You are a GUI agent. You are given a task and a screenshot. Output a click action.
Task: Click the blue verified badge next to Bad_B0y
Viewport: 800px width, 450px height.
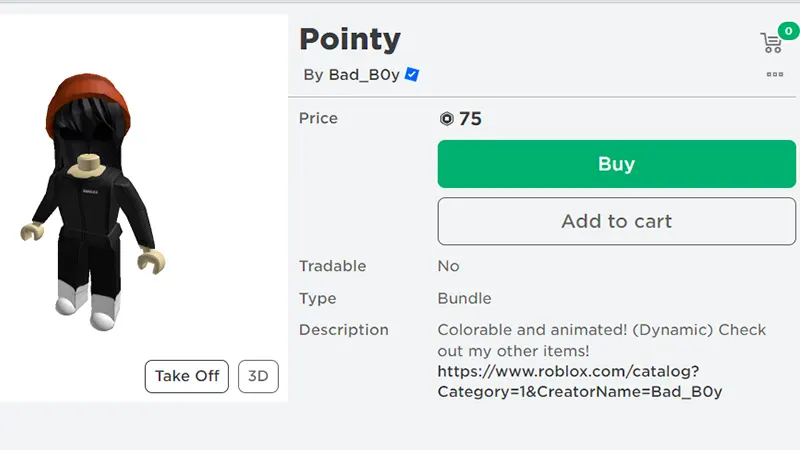pos(412,74)
